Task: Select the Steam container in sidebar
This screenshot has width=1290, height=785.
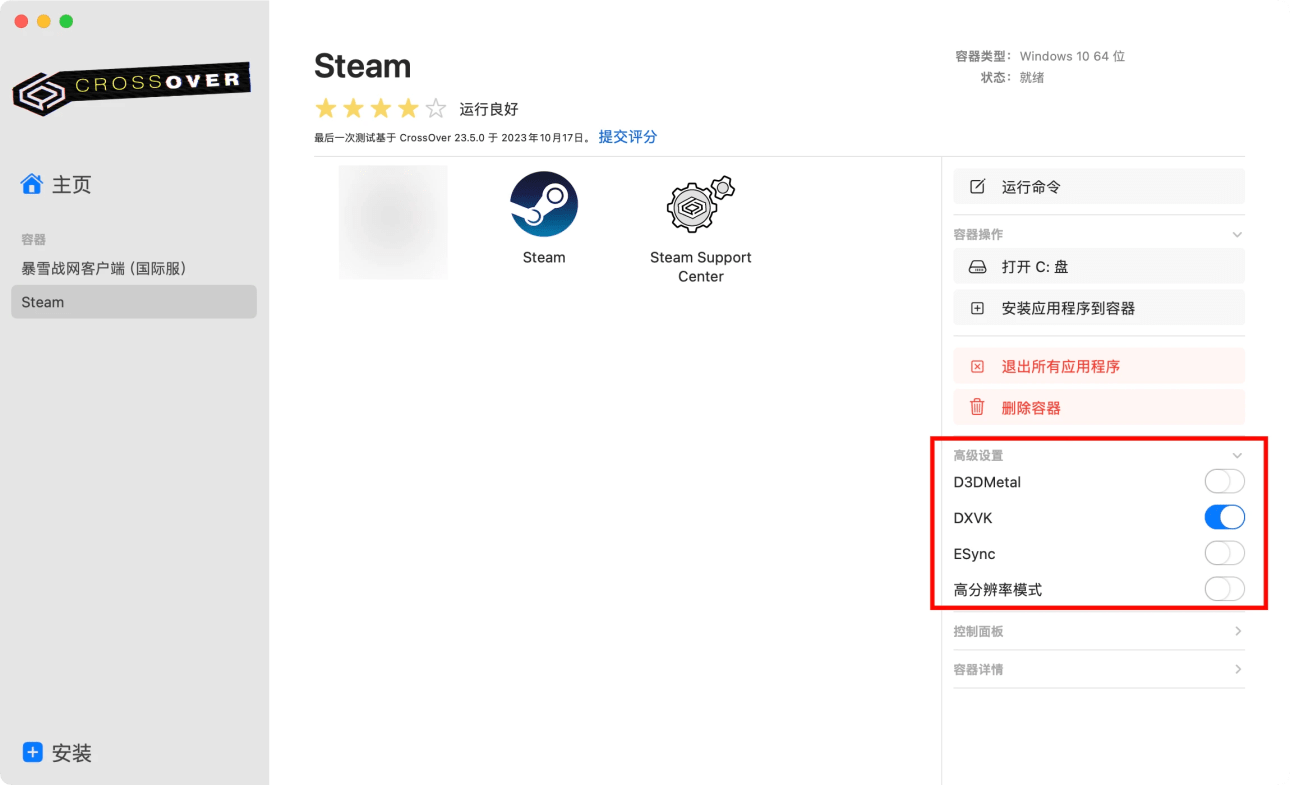Action: 133,302
